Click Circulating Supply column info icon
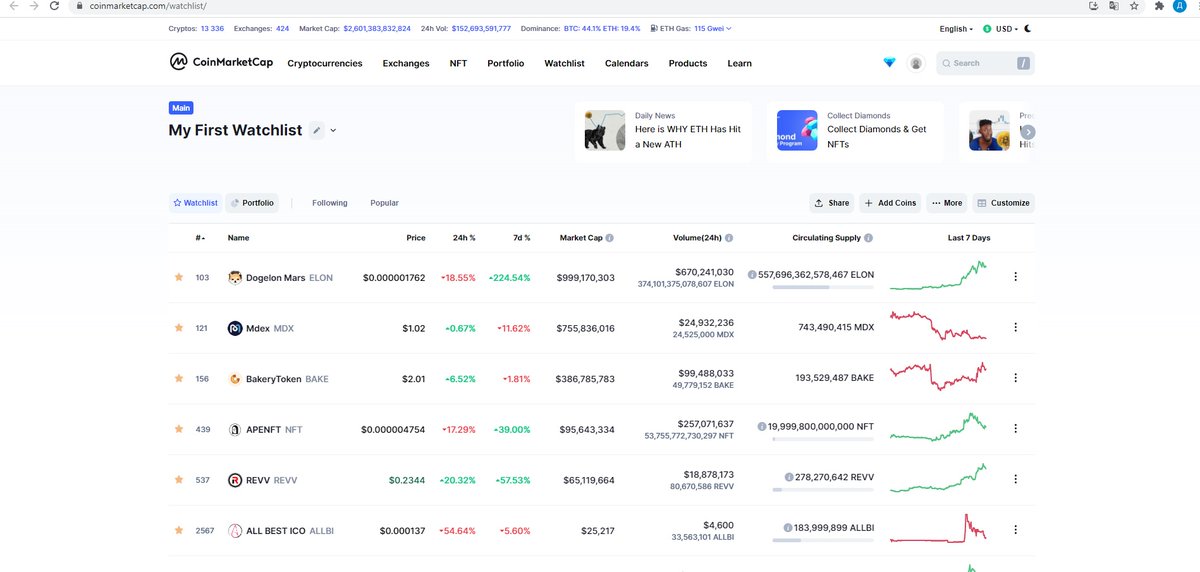Screen dimensions: 1200x572 pos(868,238)
